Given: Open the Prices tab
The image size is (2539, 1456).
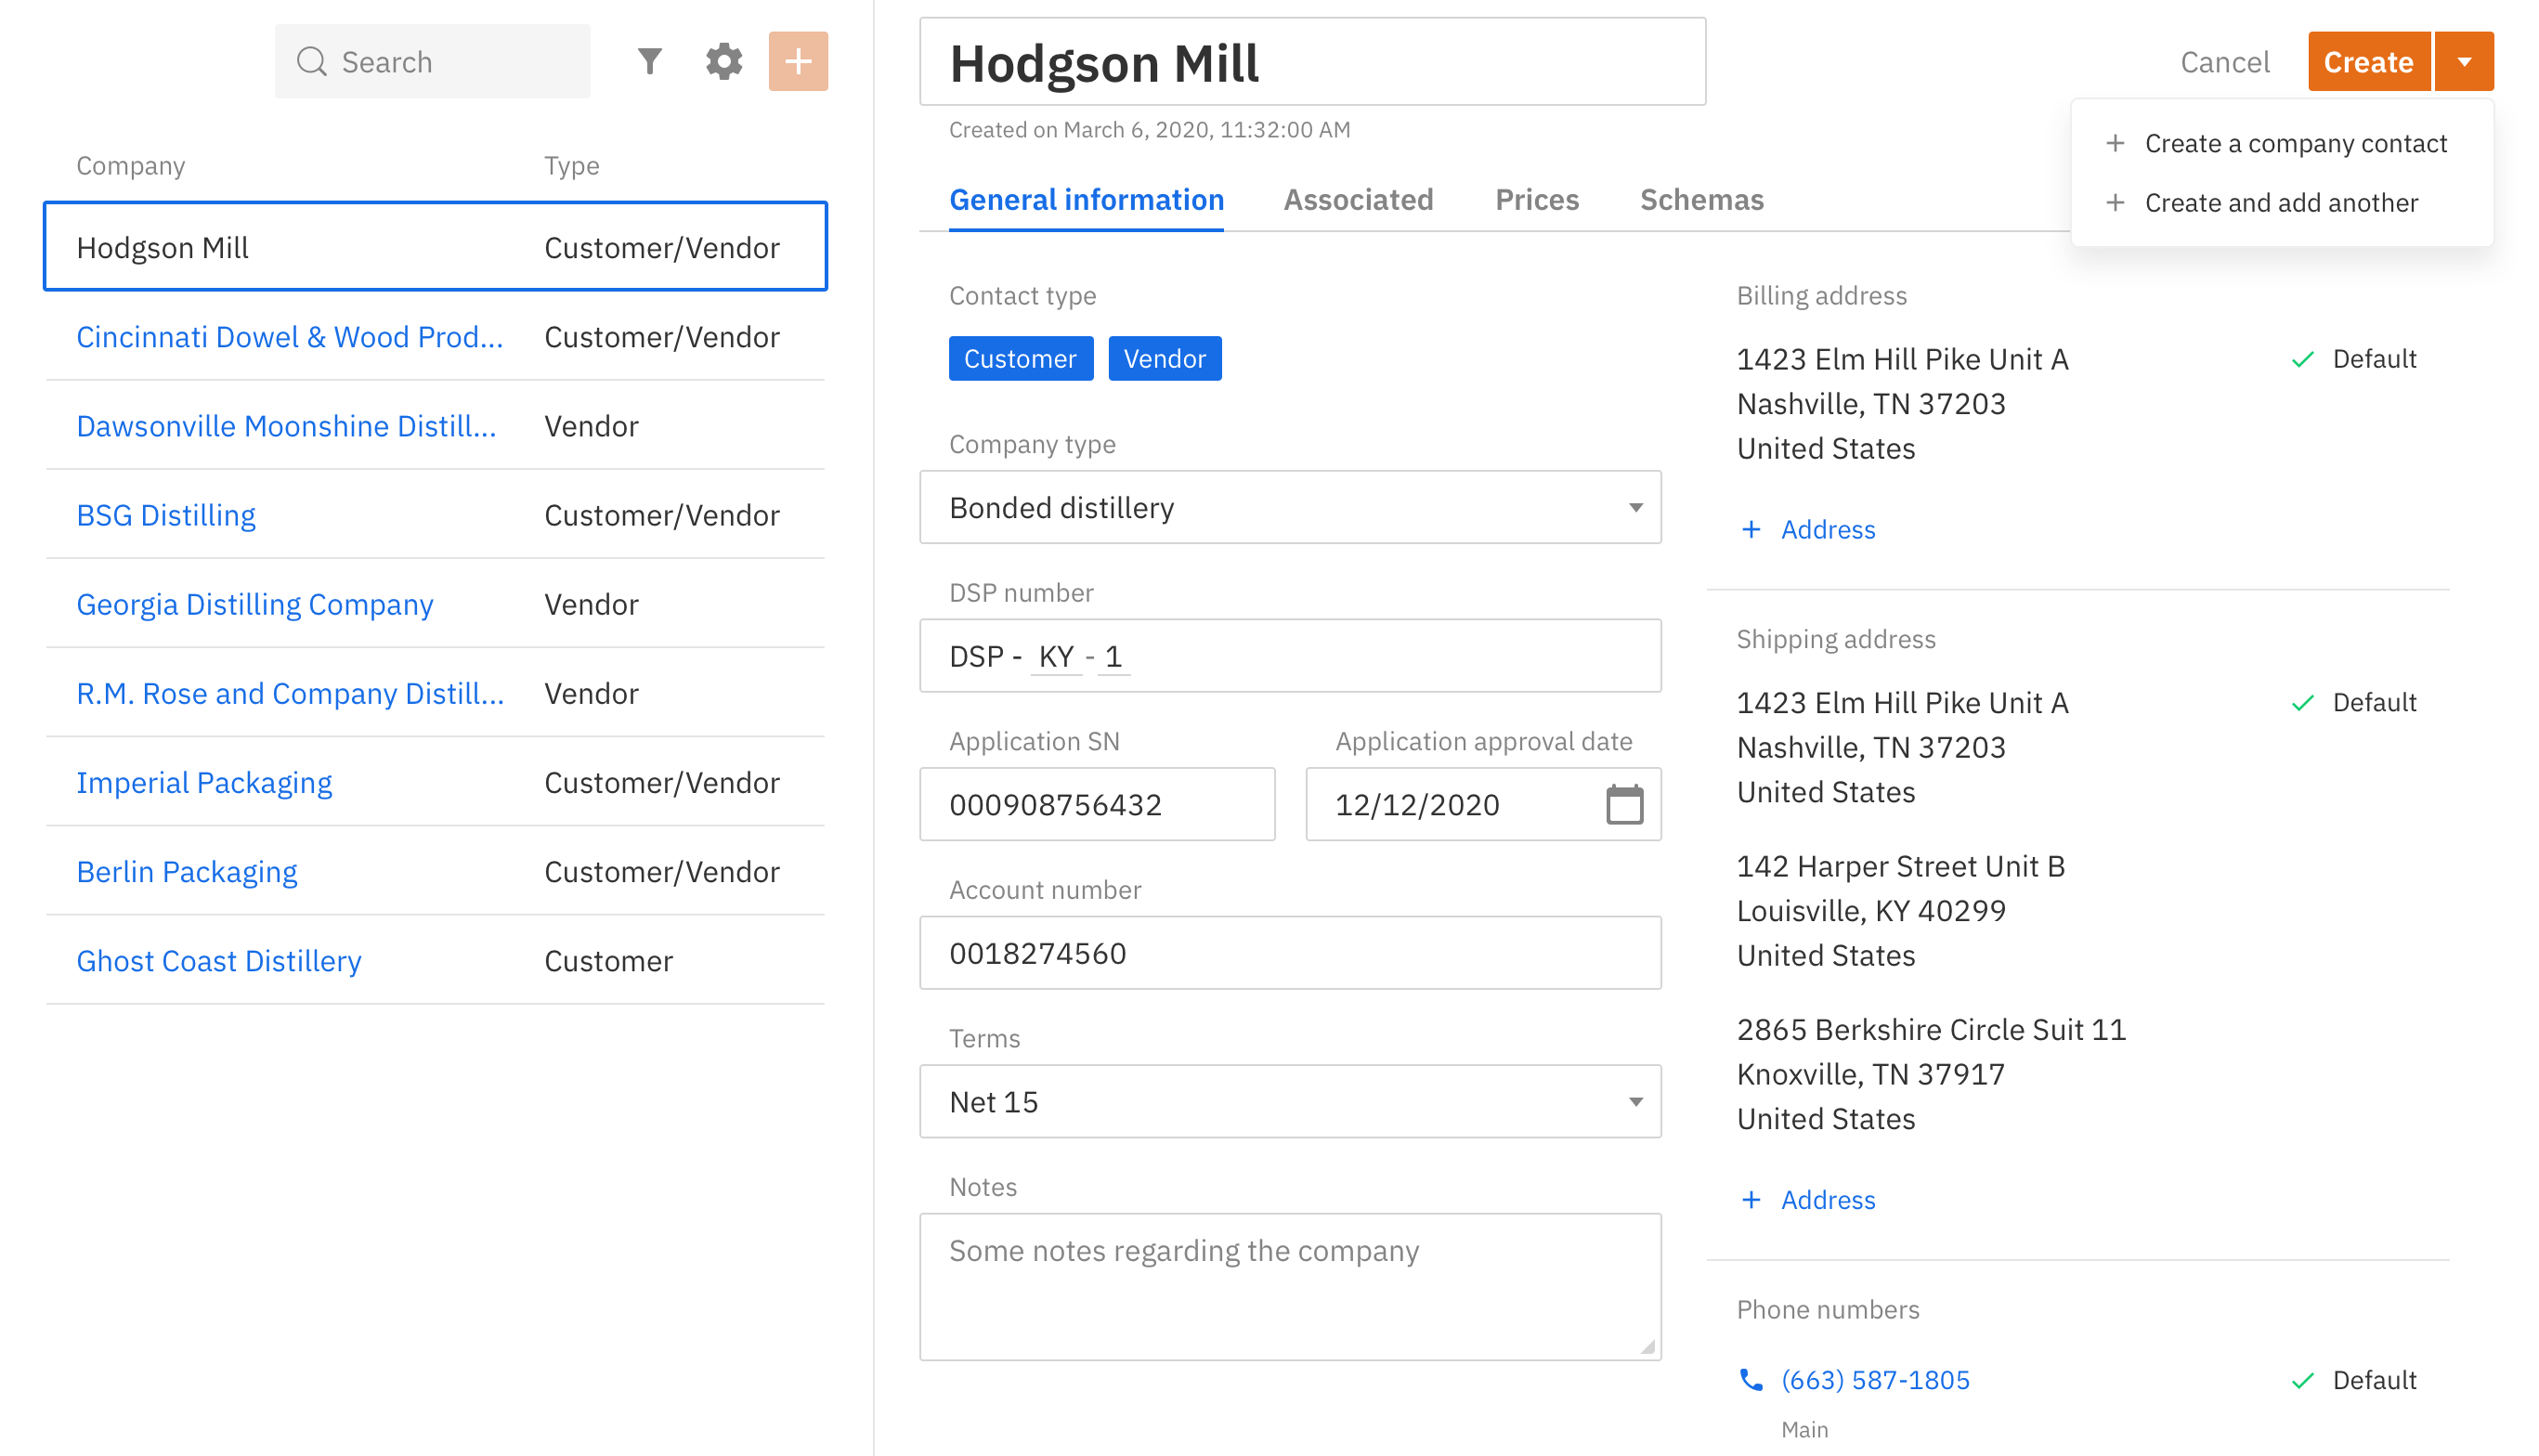Looking at the screenshot, I should point(1537,200).
